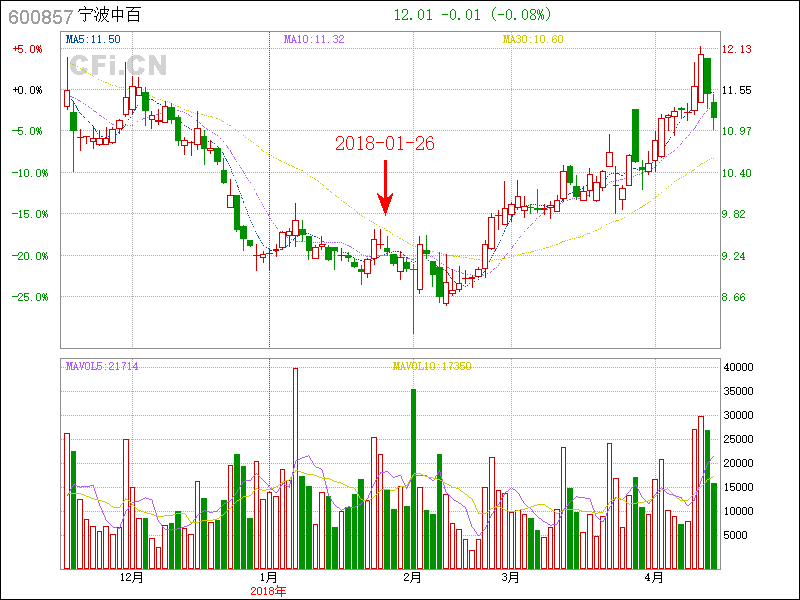Click the 35000 volume axis label
This screenshot has height=600, width=800.
click(738, 391)
